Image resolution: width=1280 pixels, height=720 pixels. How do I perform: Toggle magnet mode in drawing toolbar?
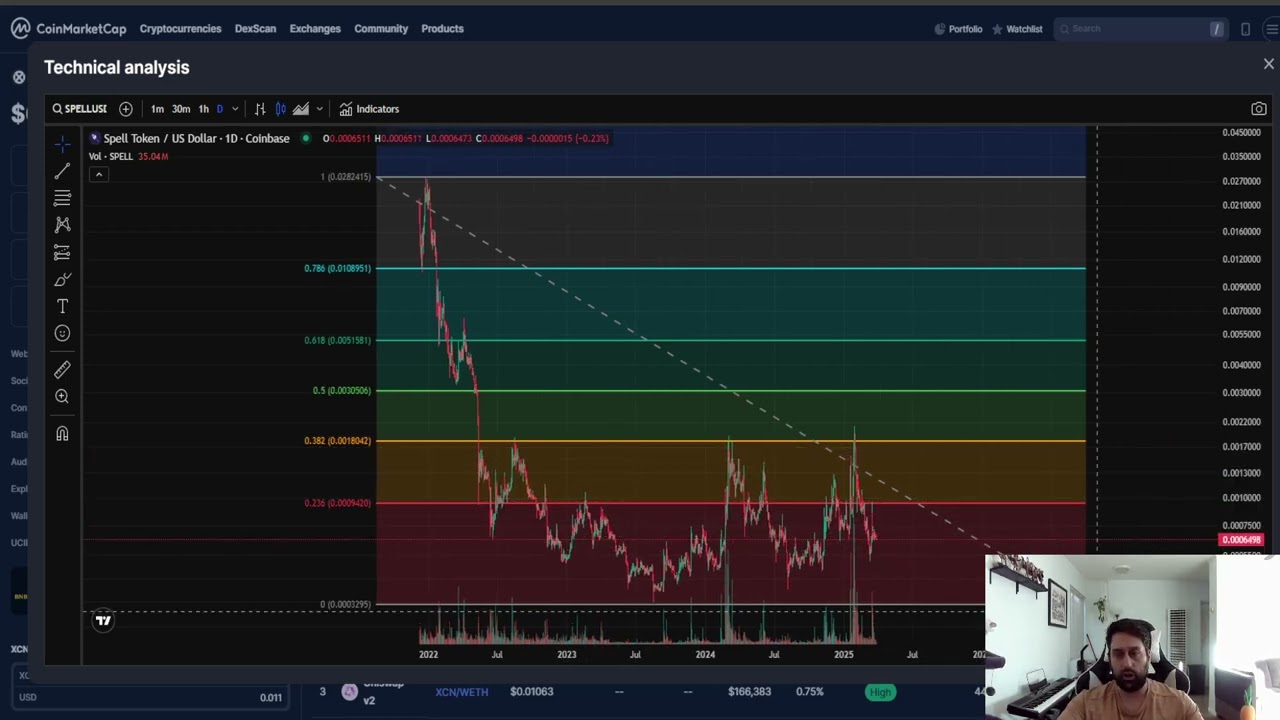tap(62, 433)
